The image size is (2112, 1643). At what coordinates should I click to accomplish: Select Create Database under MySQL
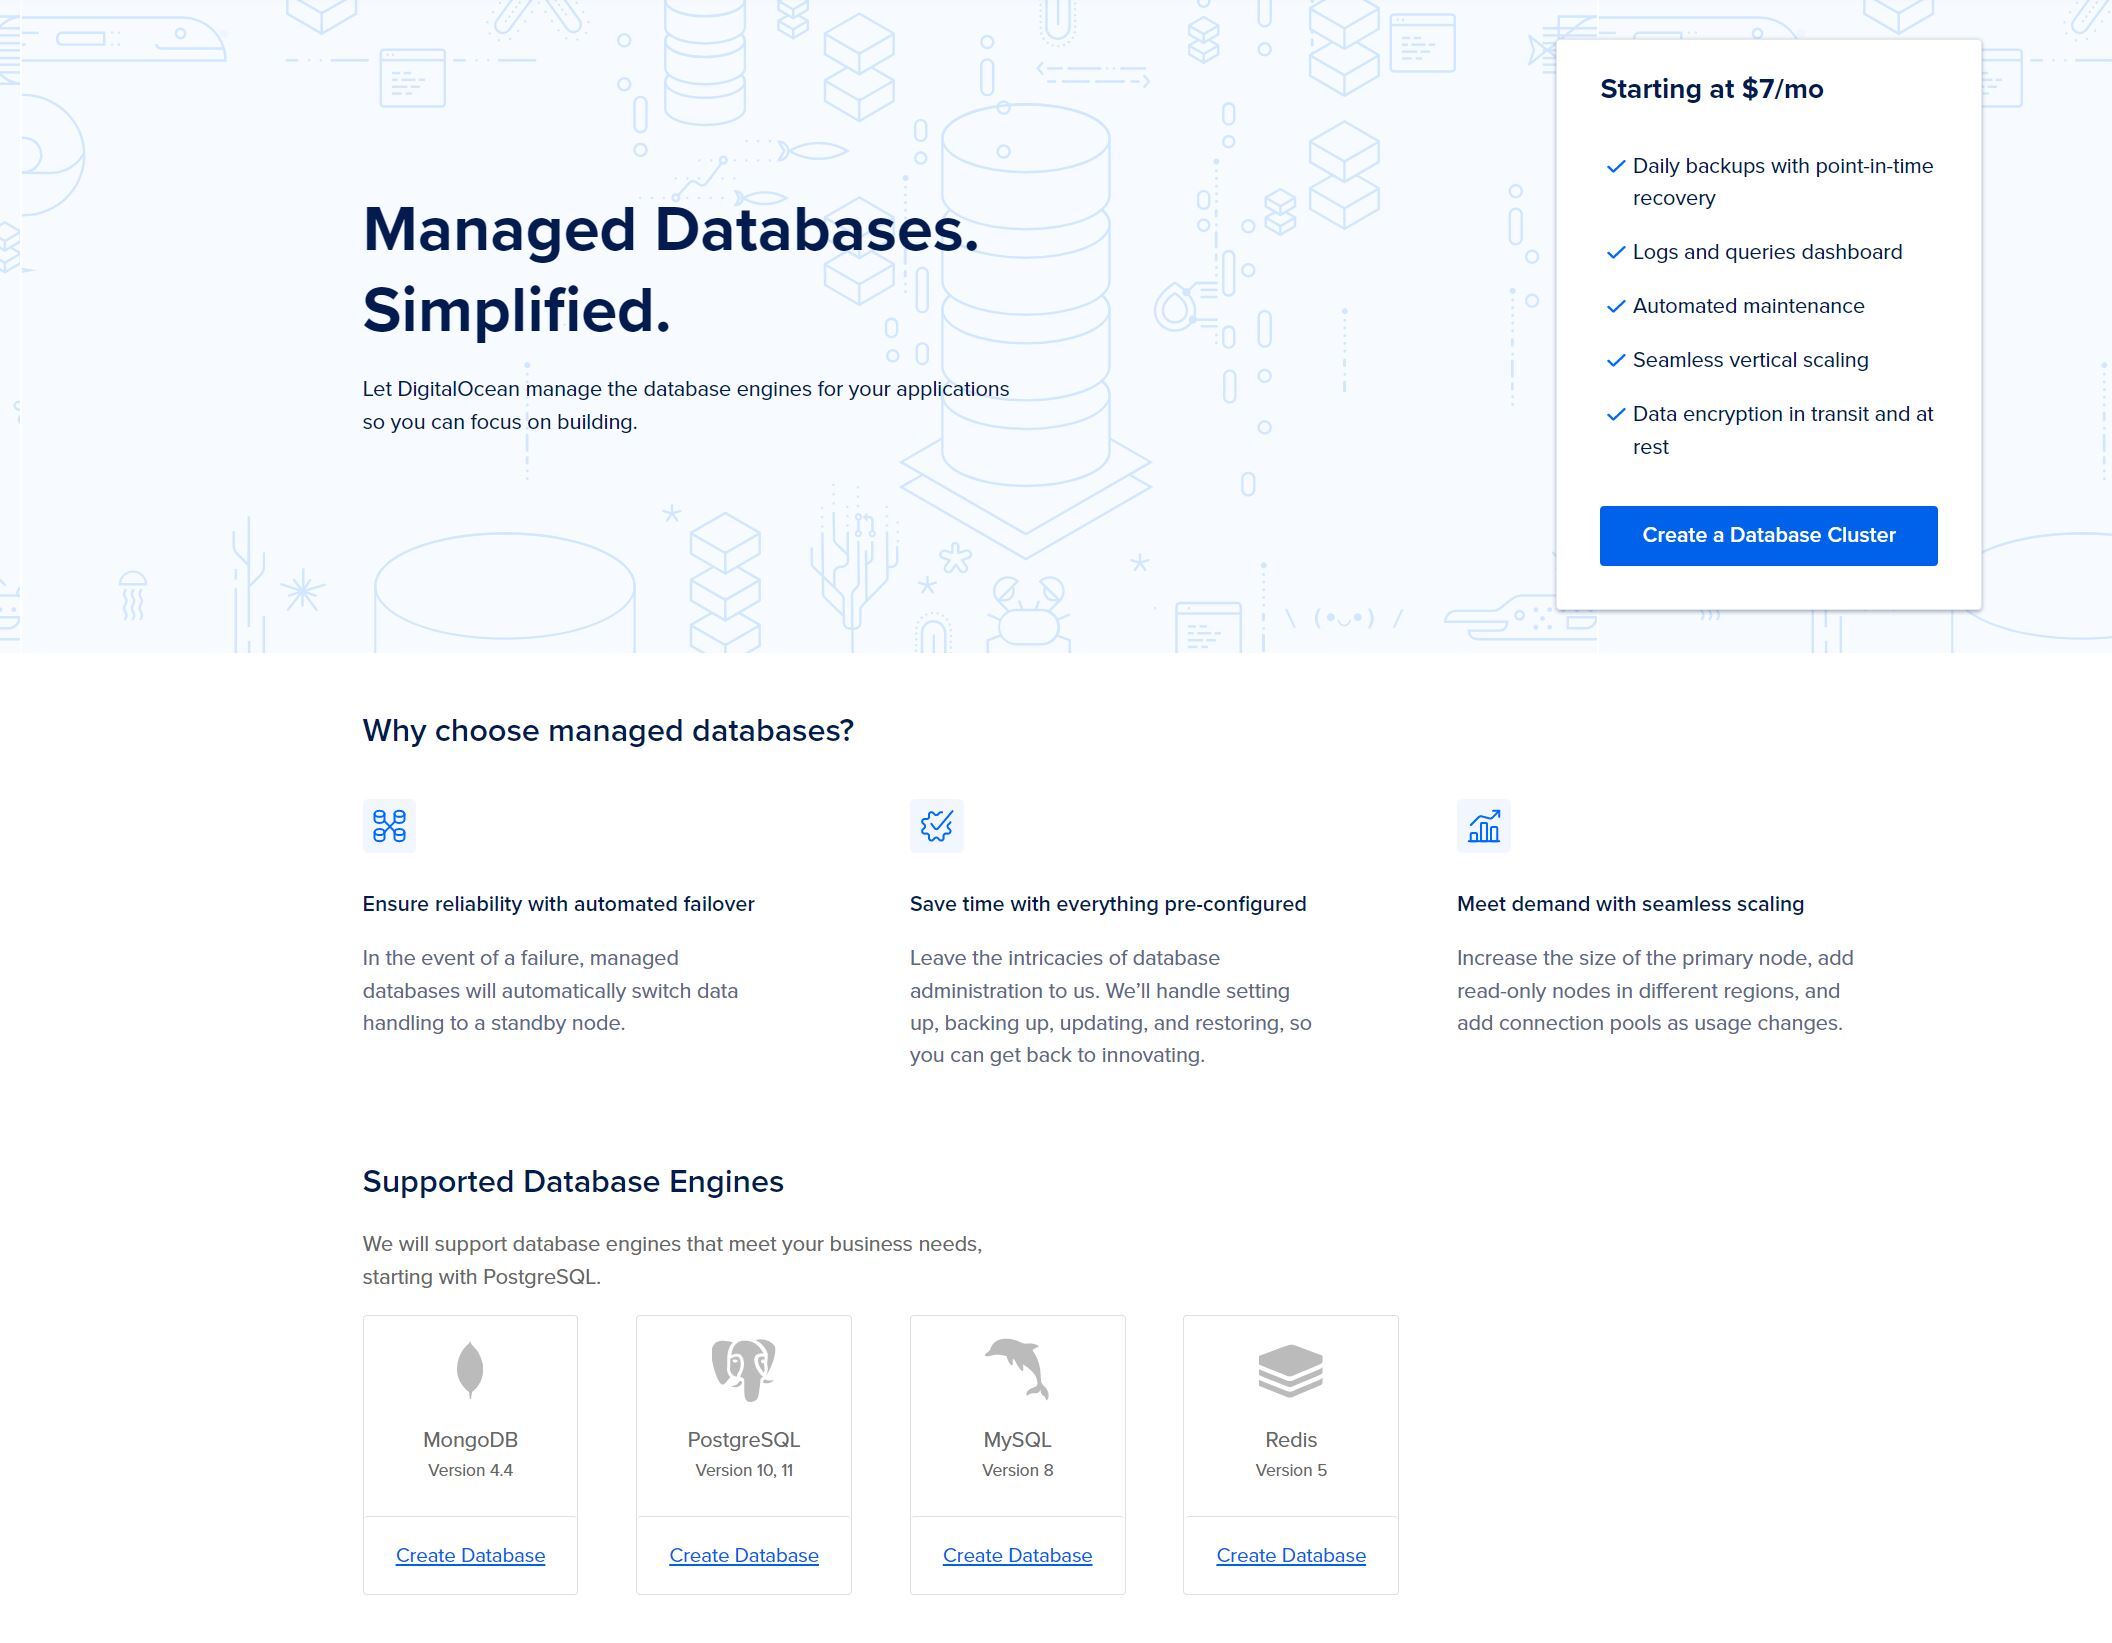[1017, 1554]
